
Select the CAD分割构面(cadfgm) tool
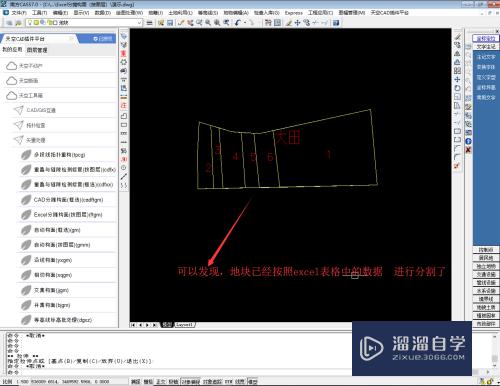[x=67, y=200]
